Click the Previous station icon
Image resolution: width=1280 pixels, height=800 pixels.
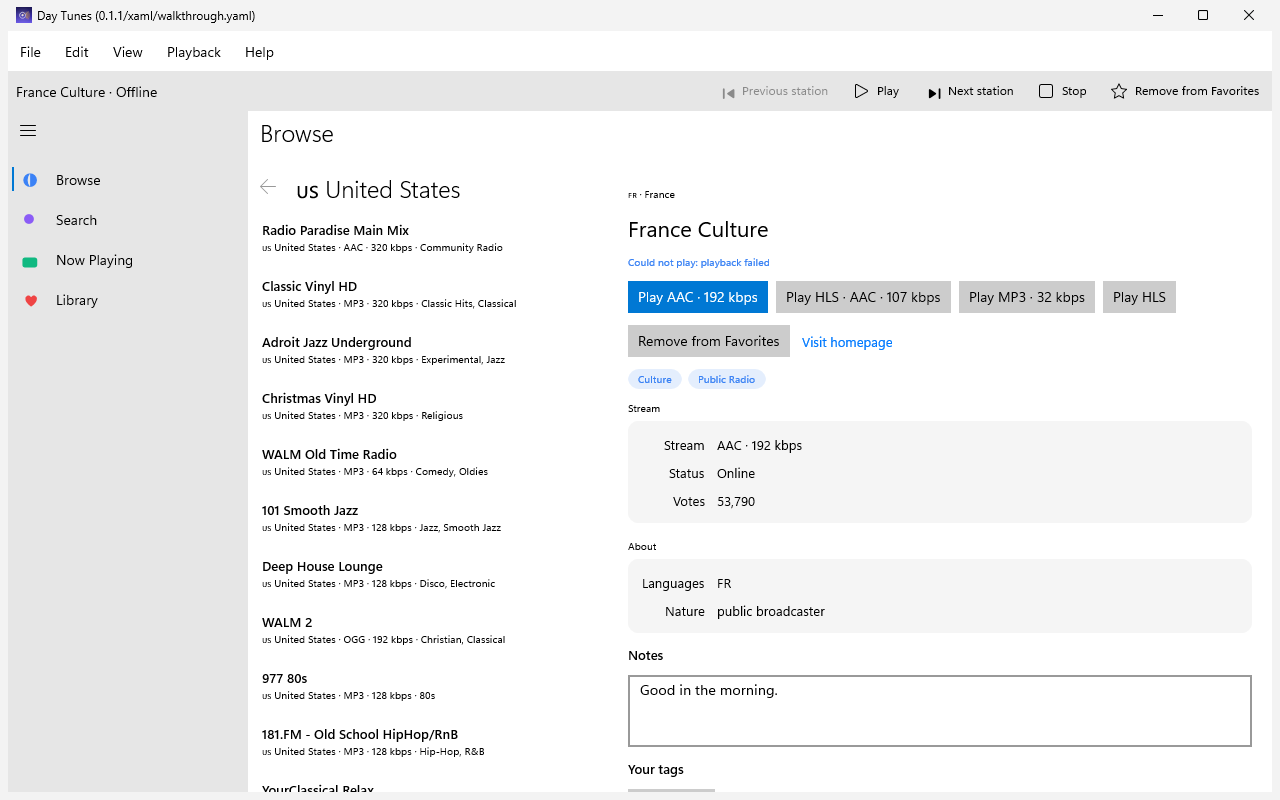(729, 92)
